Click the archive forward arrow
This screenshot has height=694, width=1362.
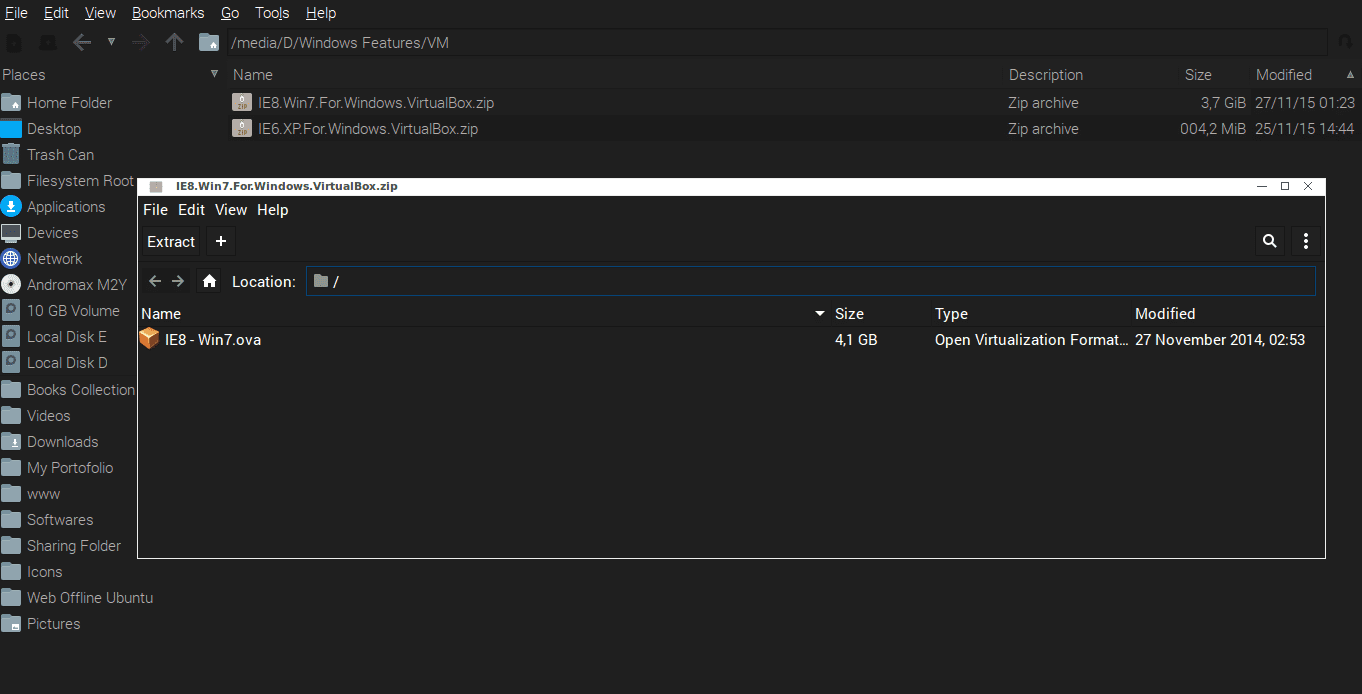[178, 282]
